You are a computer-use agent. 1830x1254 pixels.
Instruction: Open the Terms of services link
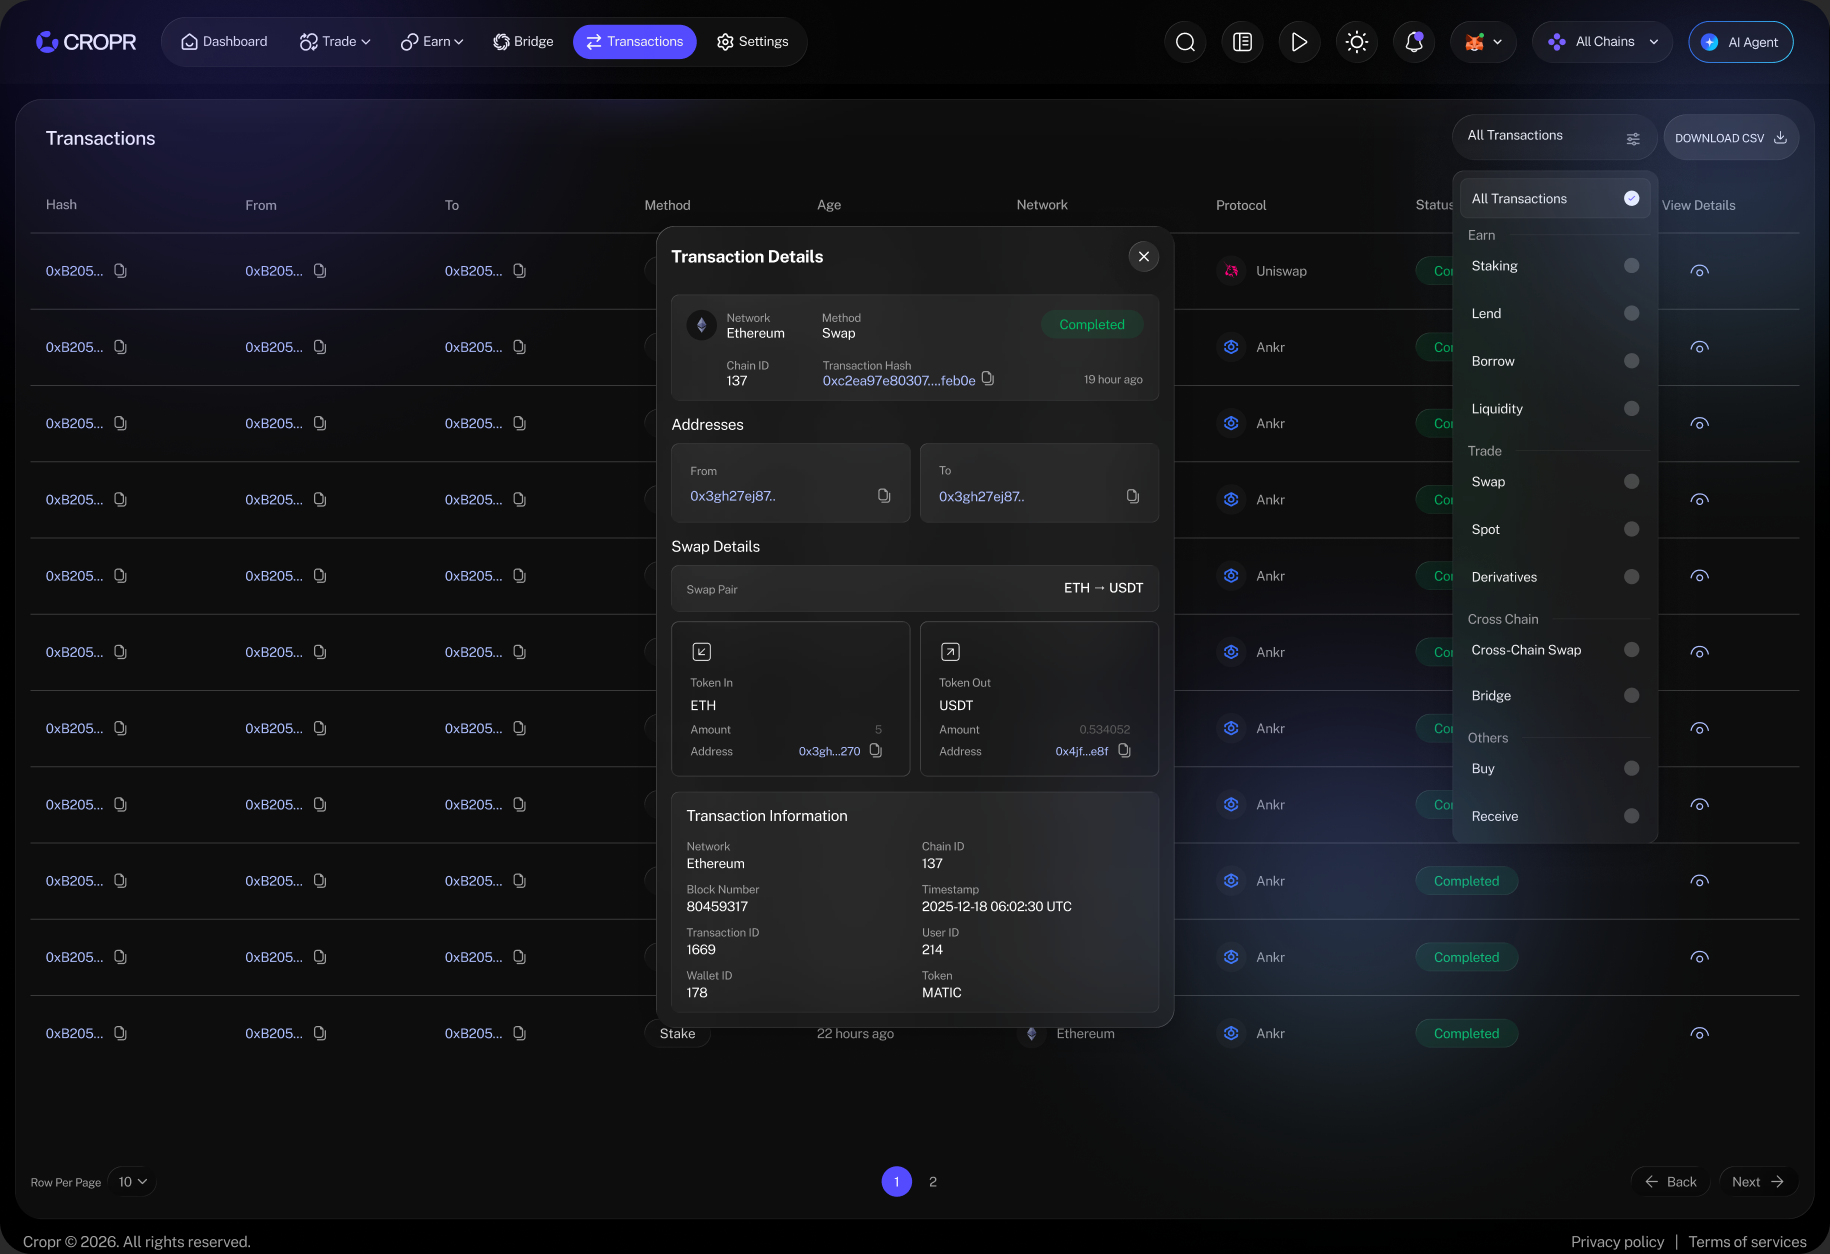coord(1747,1242)
